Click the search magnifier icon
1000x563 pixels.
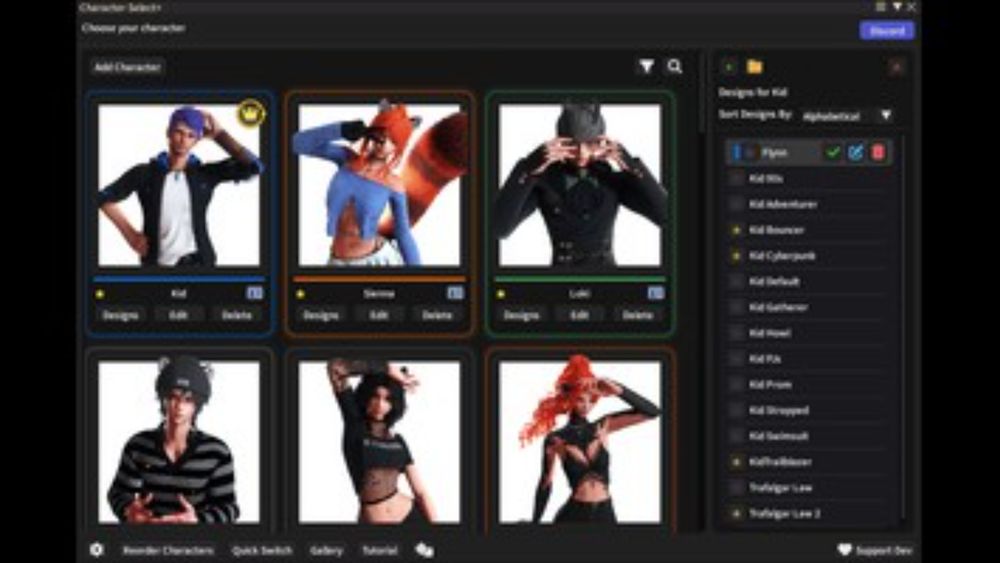[x=675, y=66]
